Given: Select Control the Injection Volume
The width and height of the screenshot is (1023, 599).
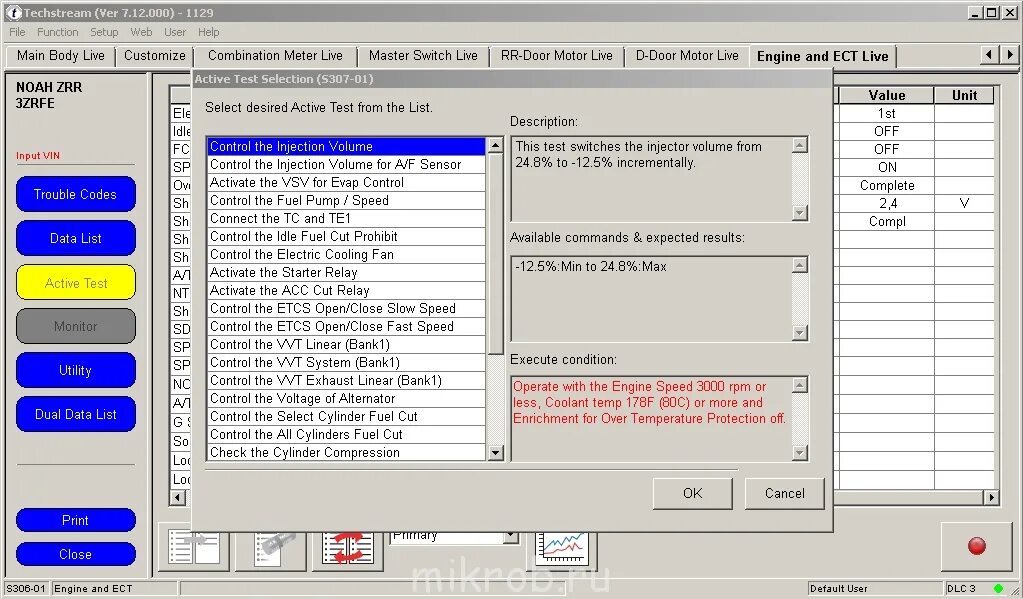Looking at the screenshot, I should pos(346,146).
